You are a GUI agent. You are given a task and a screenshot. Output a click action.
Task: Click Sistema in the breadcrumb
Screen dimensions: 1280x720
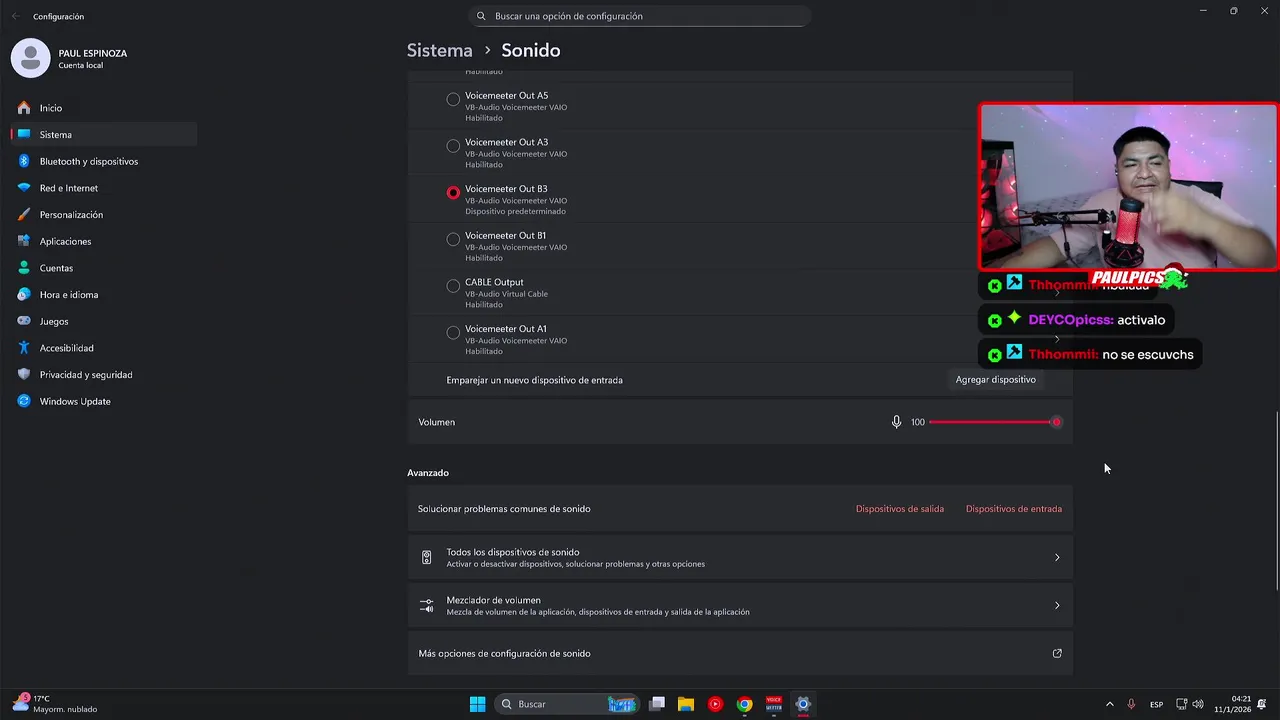(439, 50)
